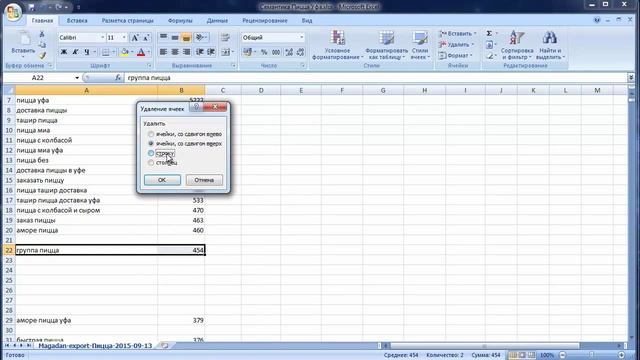Screen dimensions: 640x360
Task: Paste from the clipboard using Вставить
Action: coord(23,44)
